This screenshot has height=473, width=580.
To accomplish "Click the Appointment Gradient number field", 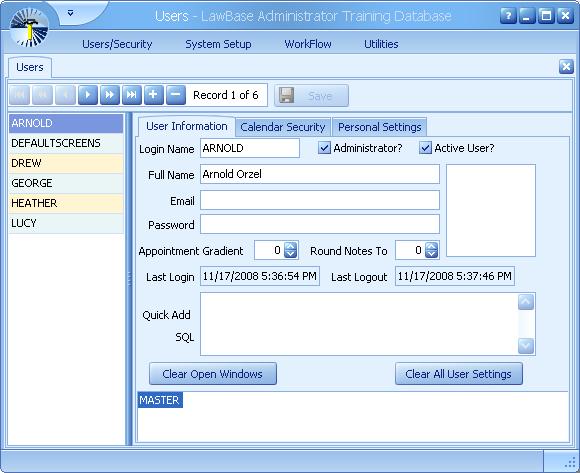I will (x=269, y=250).
